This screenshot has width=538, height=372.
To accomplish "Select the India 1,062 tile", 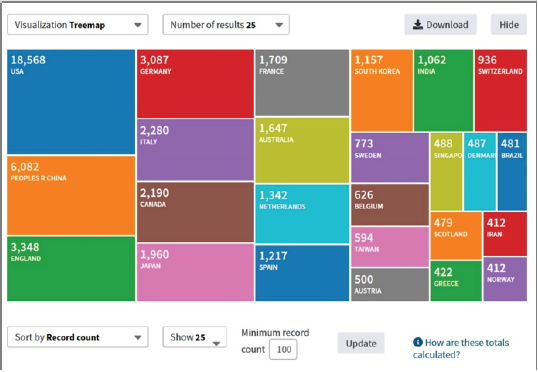I will point(443,90).
